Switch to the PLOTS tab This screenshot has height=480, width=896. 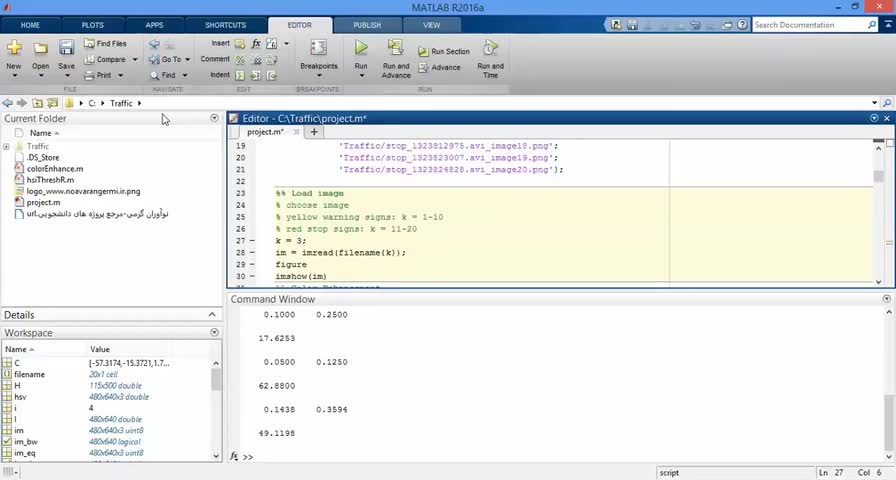(93, 25)
